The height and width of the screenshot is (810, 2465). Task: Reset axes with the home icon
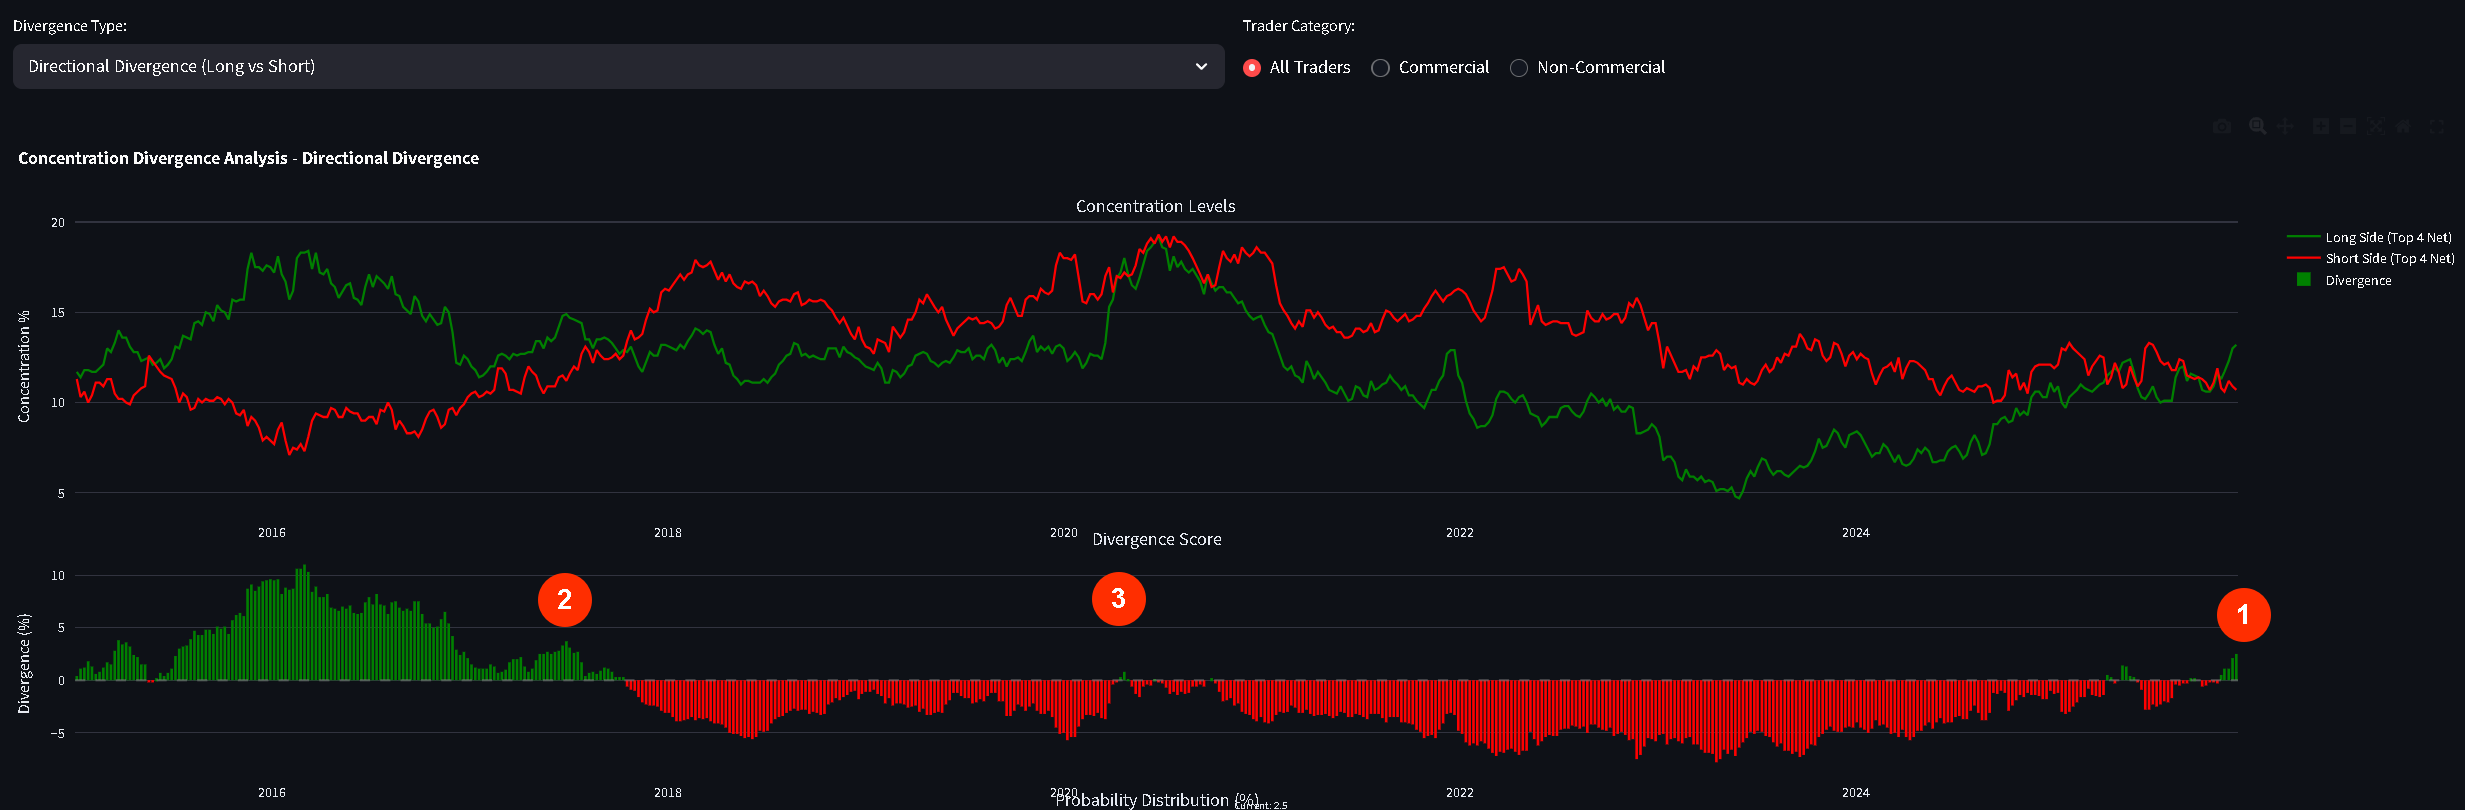click(x=2403, y=126)
